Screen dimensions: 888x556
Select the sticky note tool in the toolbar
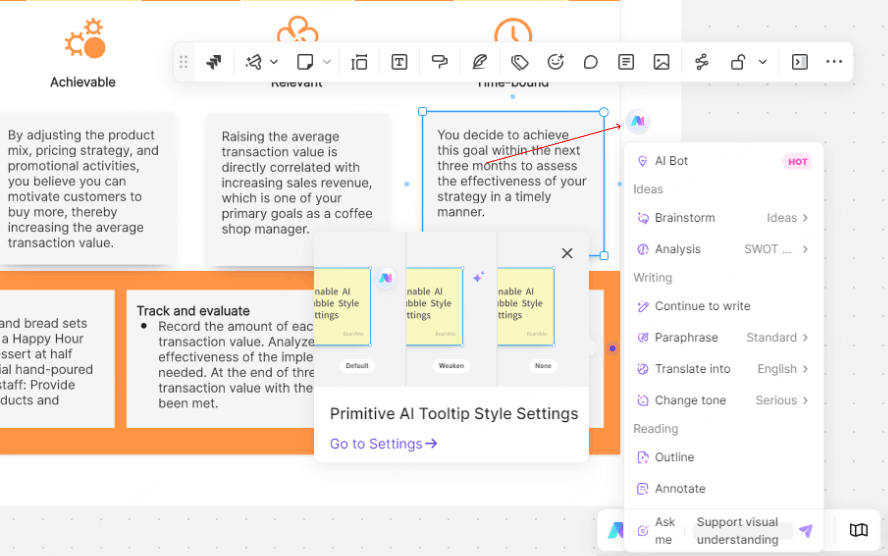coord(305,62)
